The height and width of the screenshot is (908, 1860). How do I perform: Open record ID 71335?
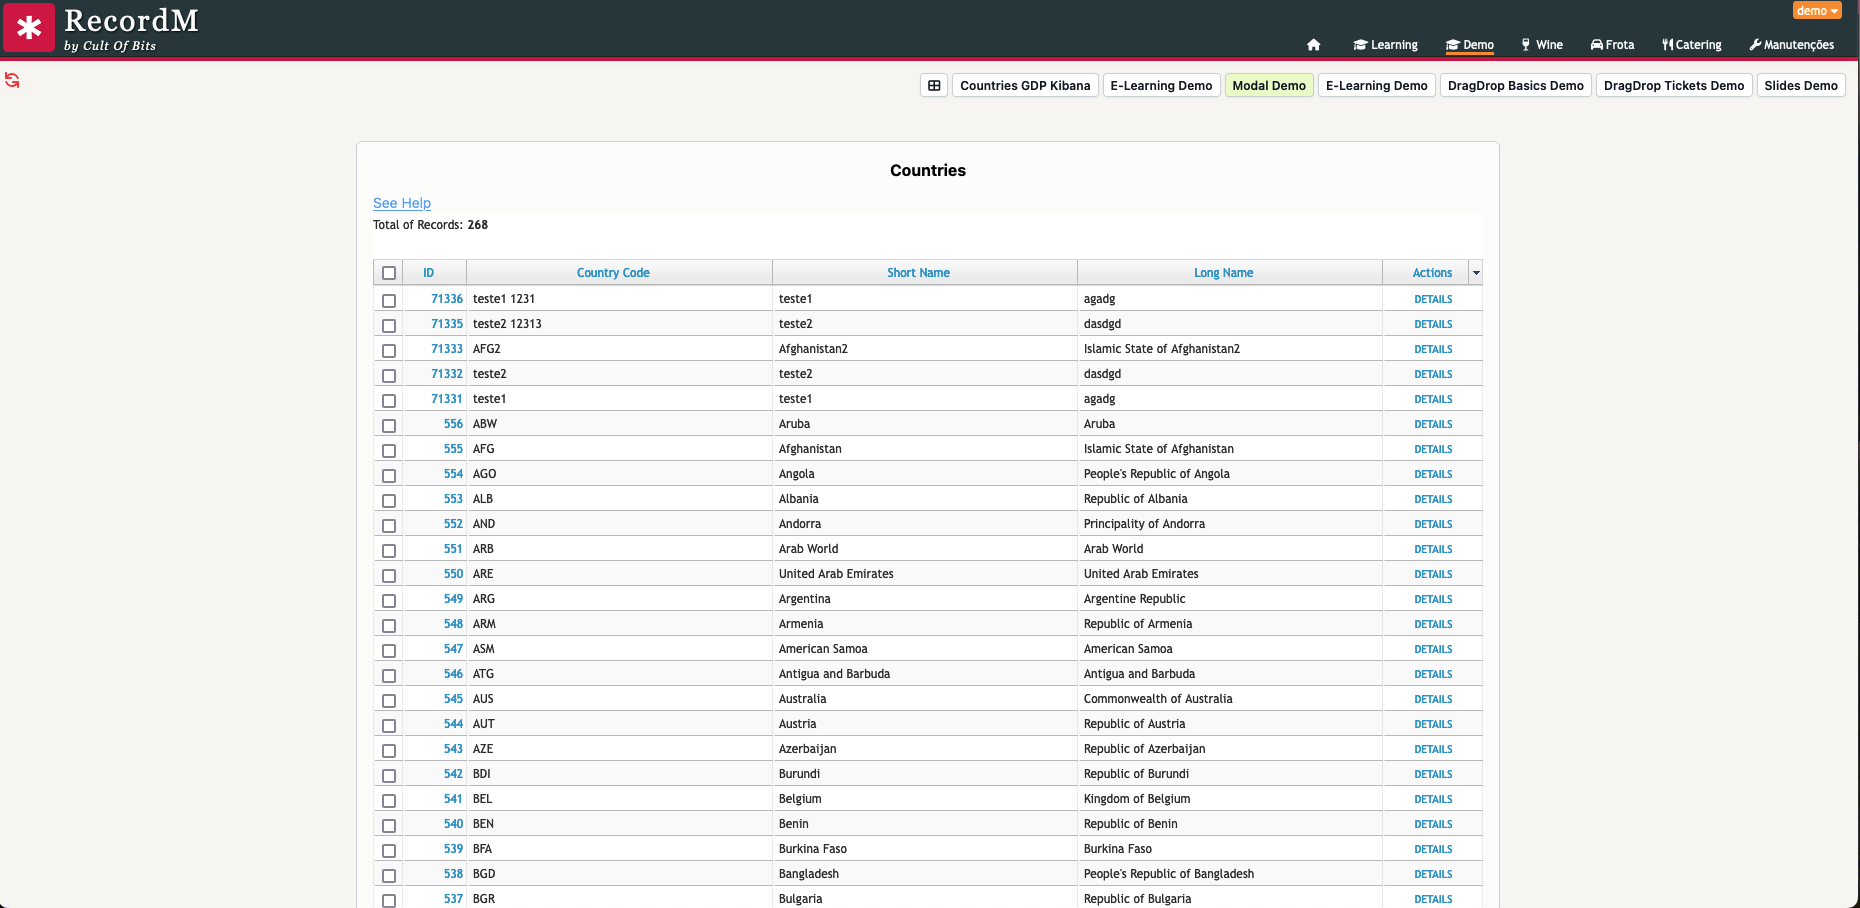click(x=447, y=324)
